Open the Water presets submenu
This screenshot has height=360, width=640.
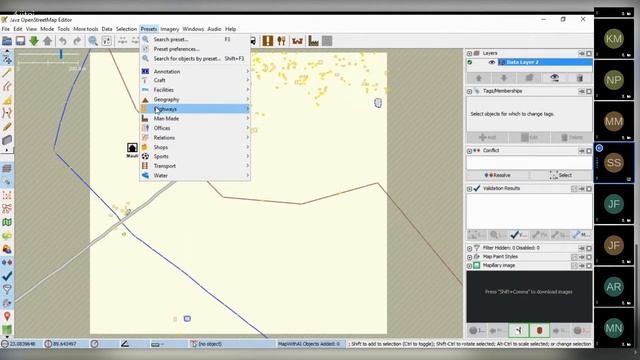click(x=195, y=176)
